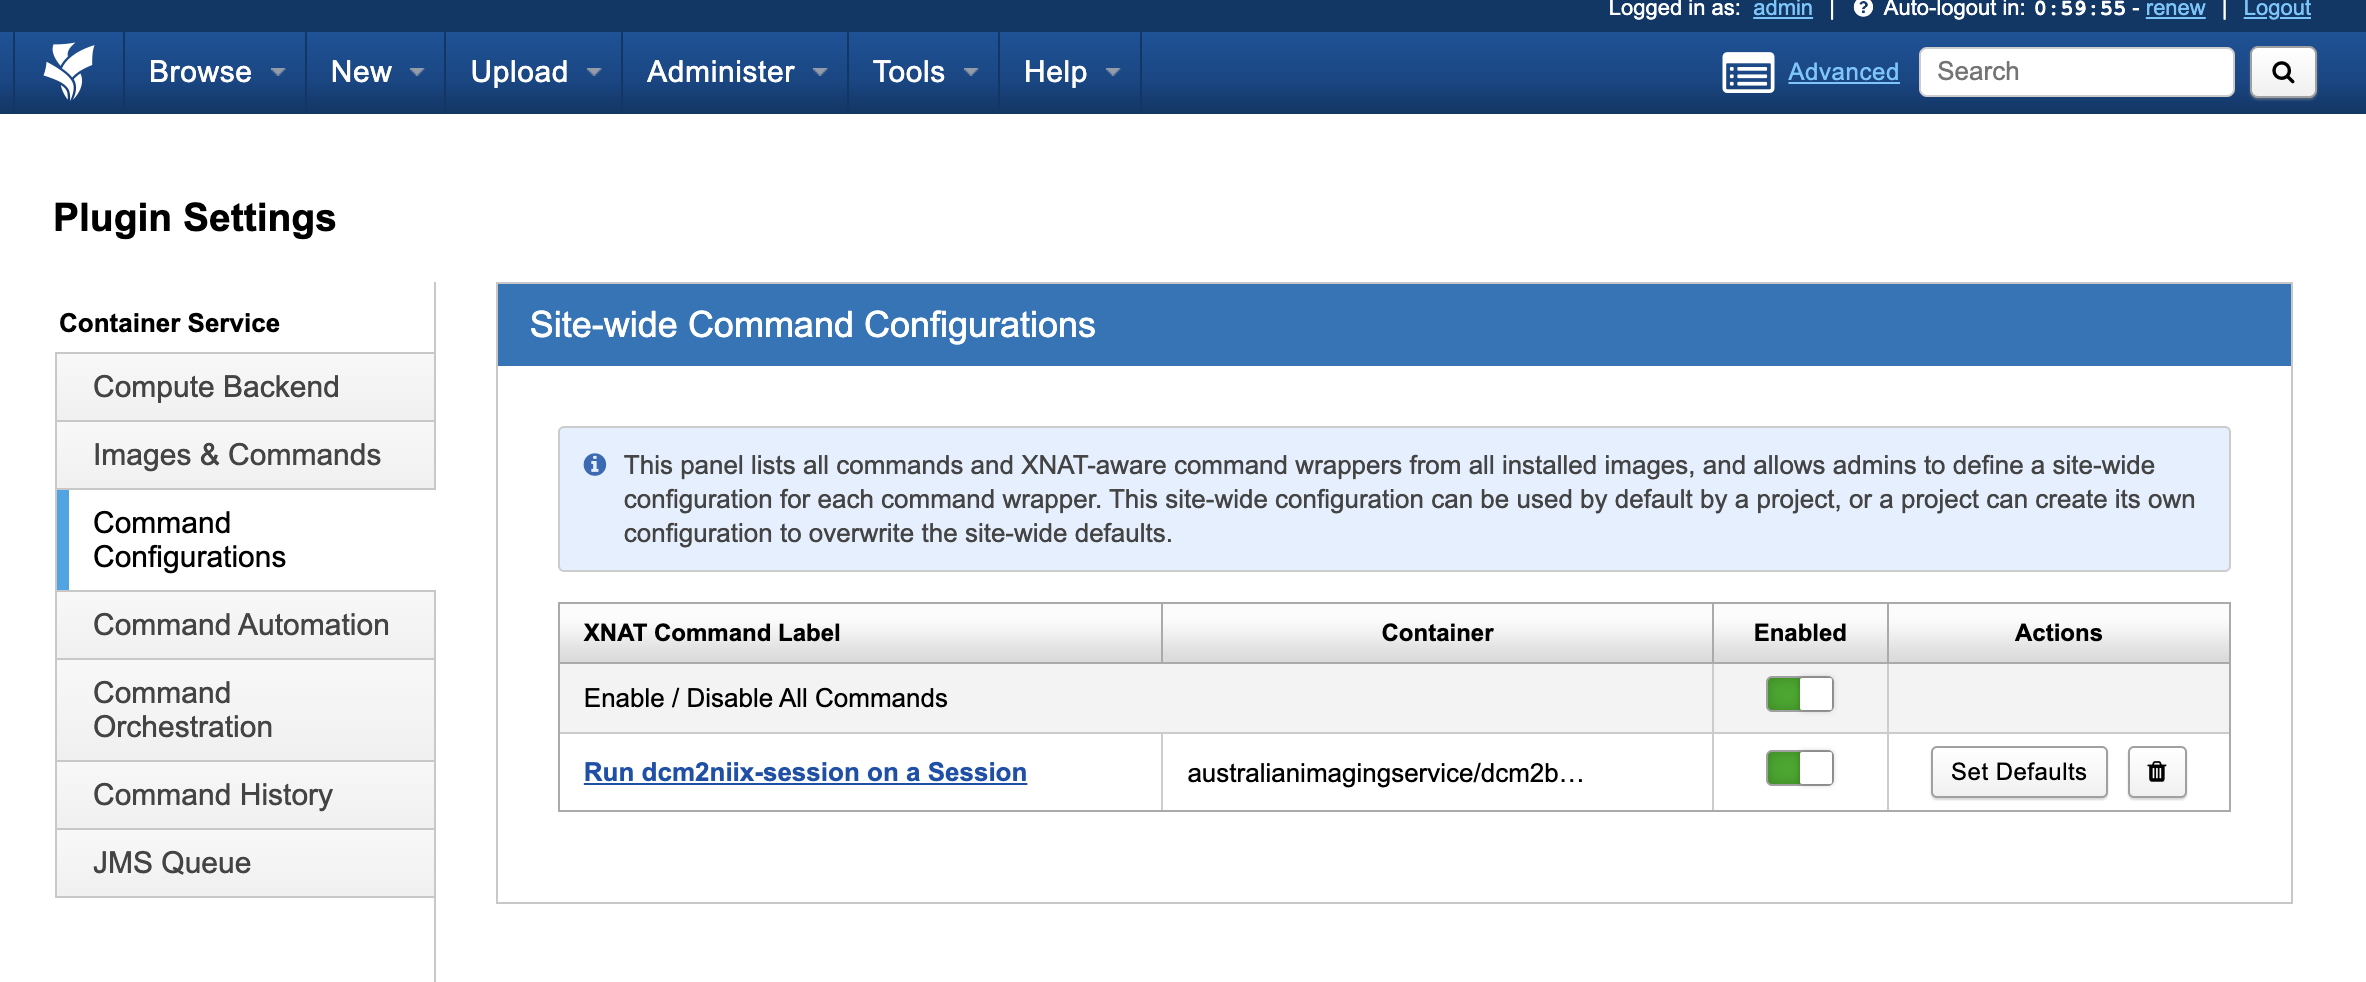Select the Command History tab
Viewport: 2366px width, 982px height.
click(246, 795)
